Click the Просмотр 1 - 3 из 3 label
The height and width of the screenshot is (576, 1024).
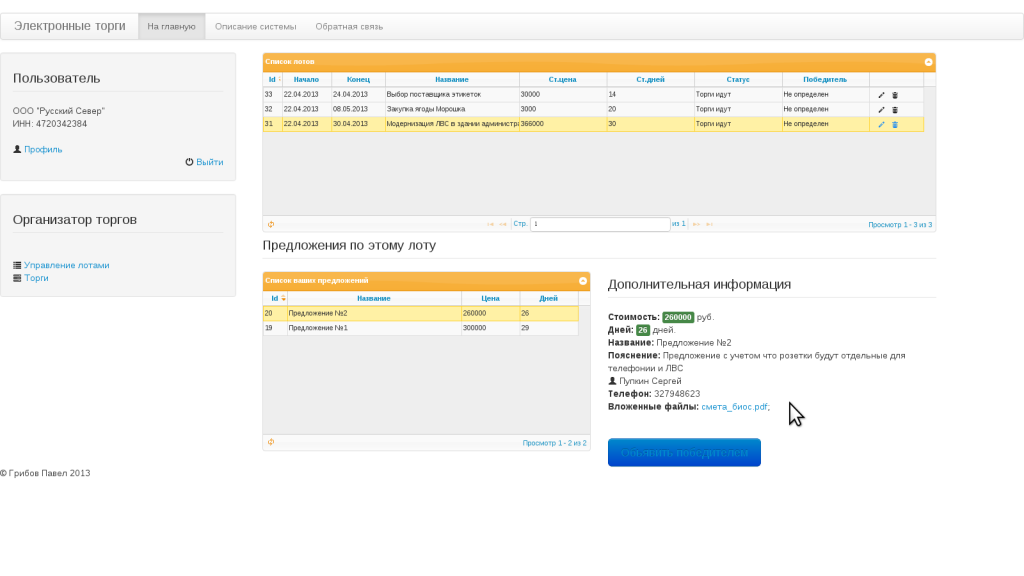pyautogui.click(x=900, y=225)
